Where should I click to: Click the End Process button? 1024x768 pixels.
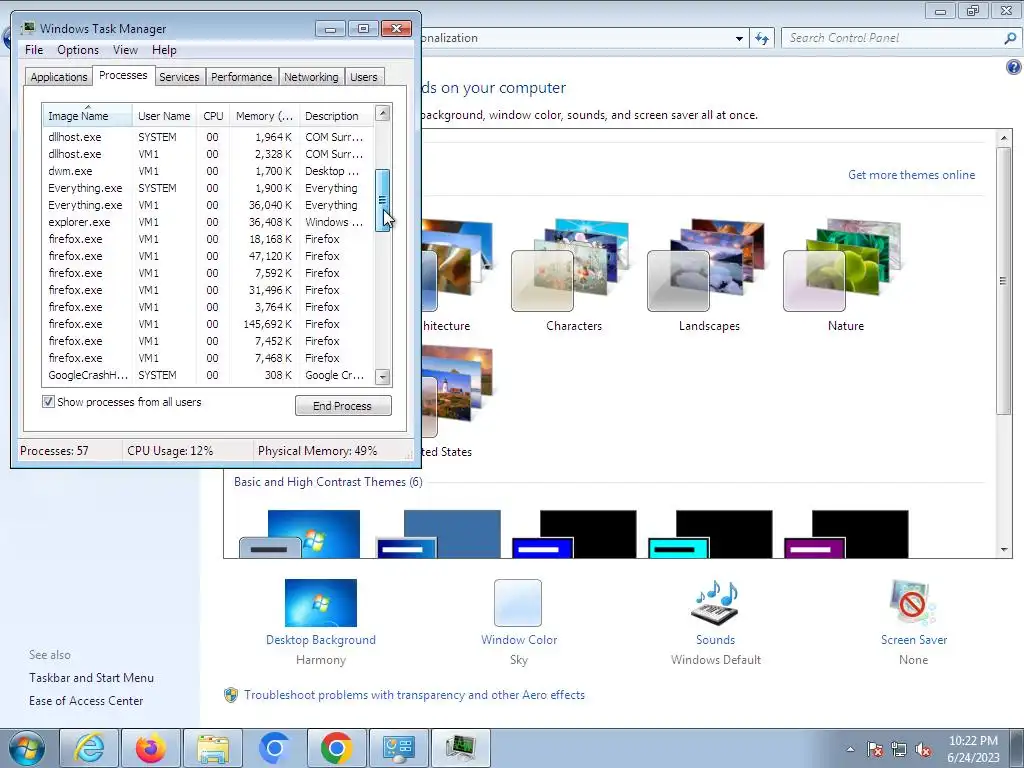coord(343,406)
